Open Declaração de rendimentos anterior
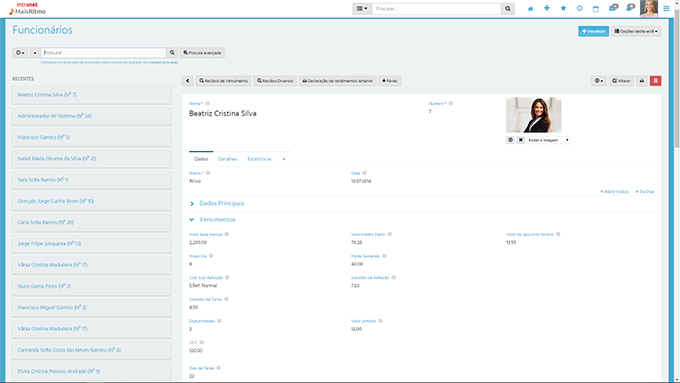The image size is (680, 383). coord(337,81)
